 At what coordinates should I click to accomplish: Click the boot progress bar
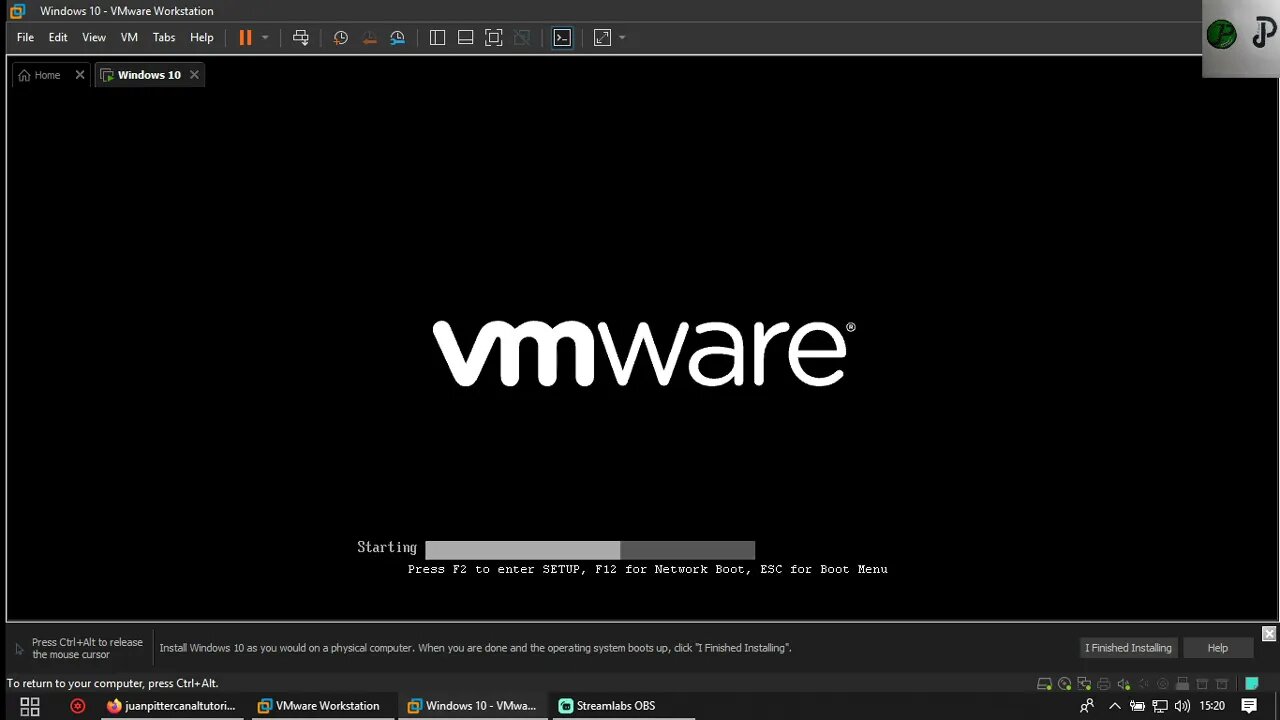(x=590, y=550)
